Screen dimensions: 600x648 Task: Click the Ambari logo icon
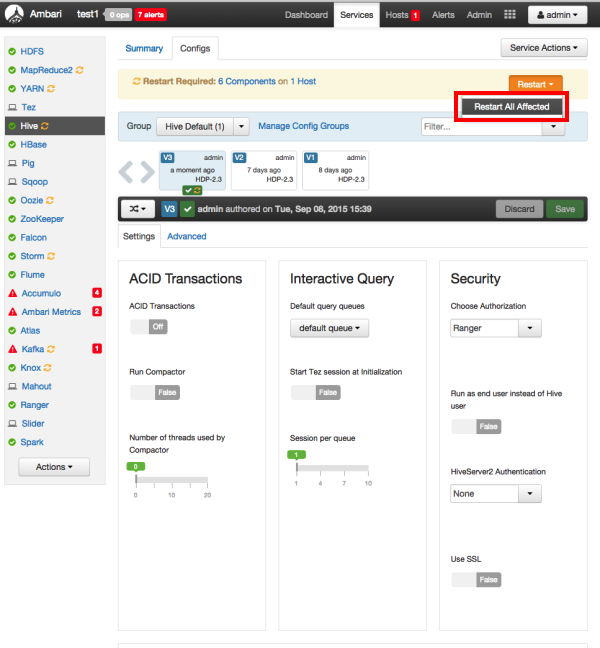click(x=14, y=14)
